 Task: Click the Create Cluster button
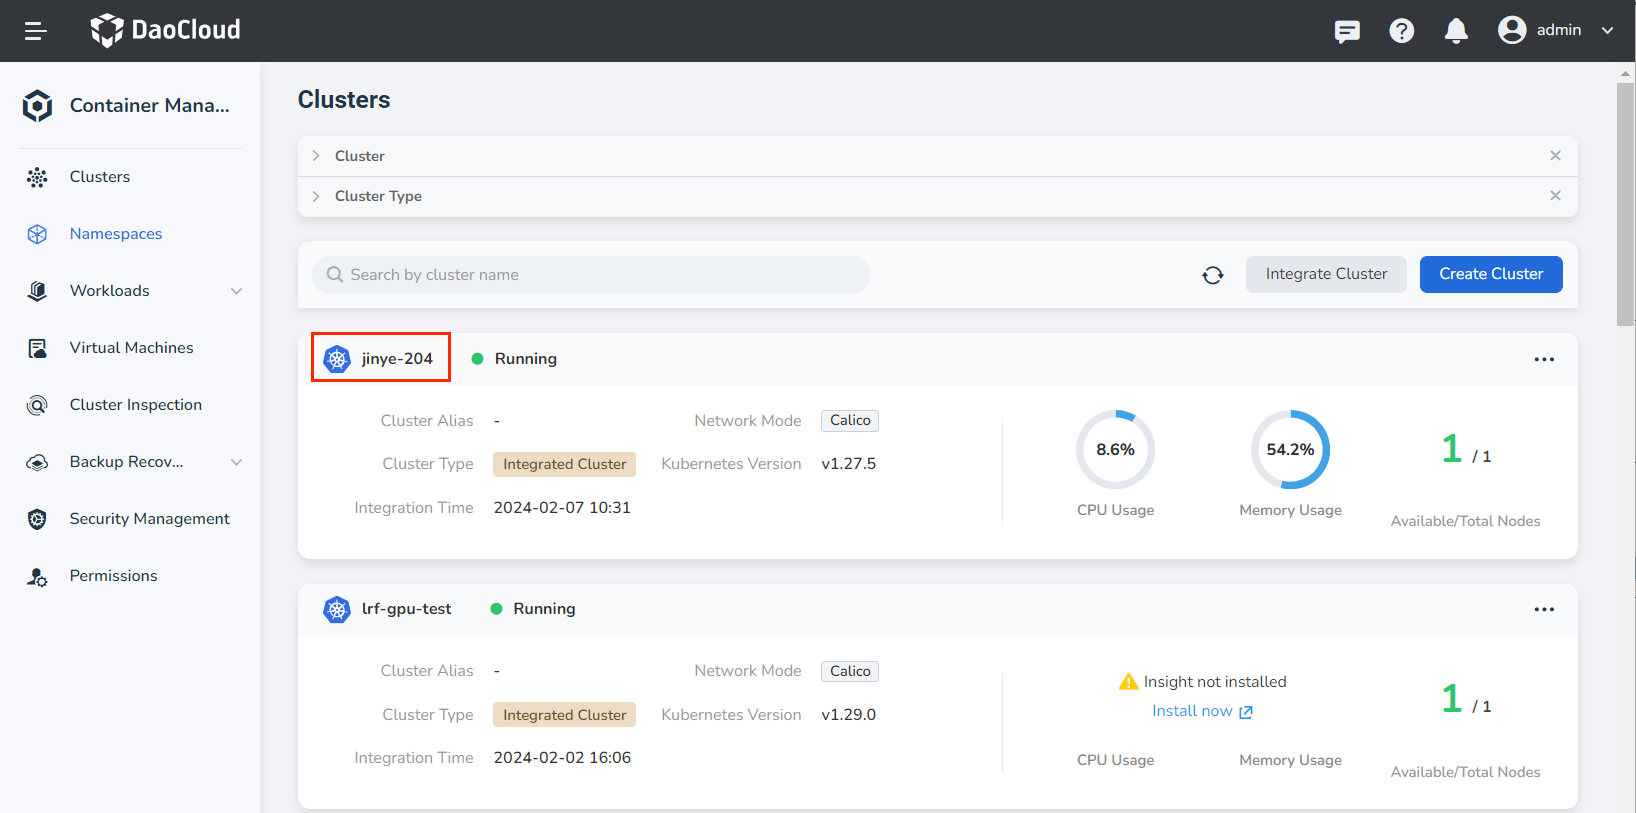1490,274
